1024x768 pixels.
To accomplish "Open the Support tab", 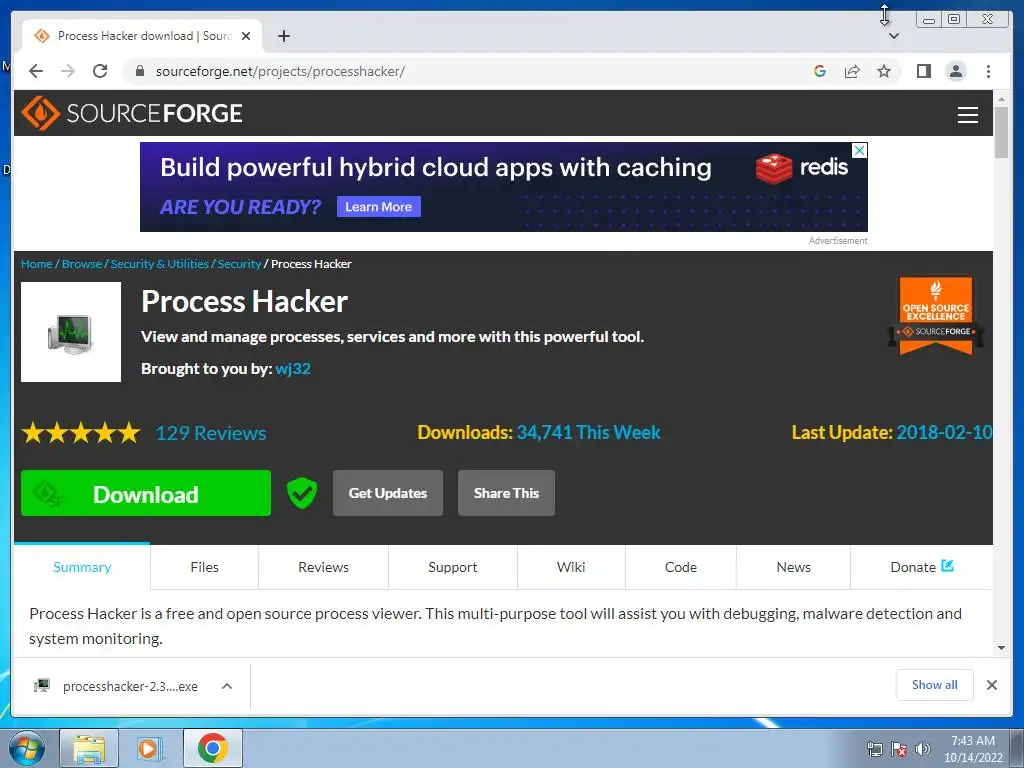I will (x=453, y=567).
